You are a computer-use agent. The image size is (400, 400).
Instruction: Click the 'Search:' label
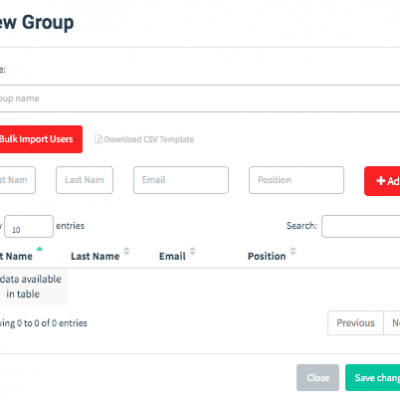(302, 226)
